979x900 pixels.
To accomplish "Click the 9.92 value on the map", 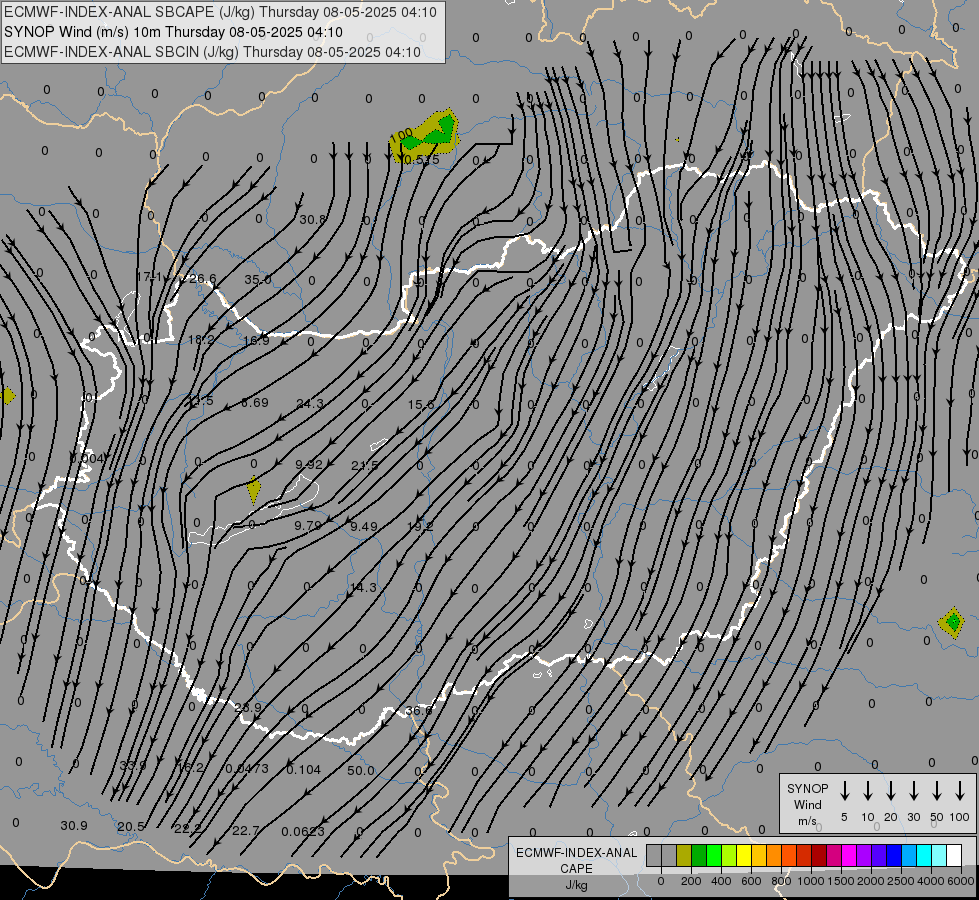I will pos(309,464).
